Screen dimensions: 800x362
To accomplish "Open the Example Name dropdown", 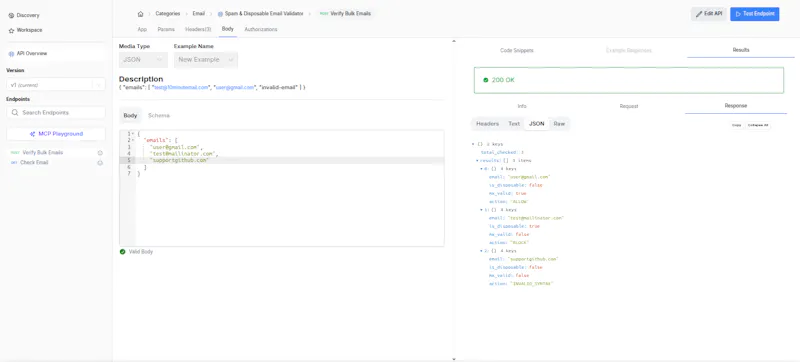I will (206, 60).
